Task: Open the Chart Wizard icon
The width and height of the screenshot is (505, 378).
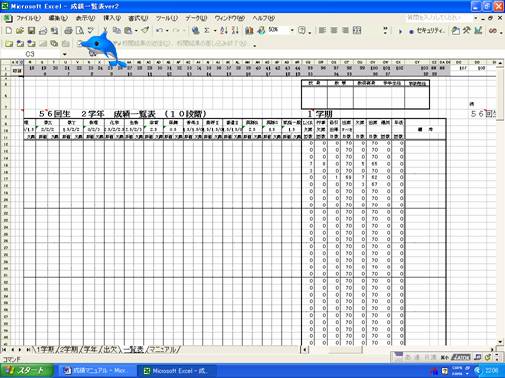Action: click(x=249, y=31)
